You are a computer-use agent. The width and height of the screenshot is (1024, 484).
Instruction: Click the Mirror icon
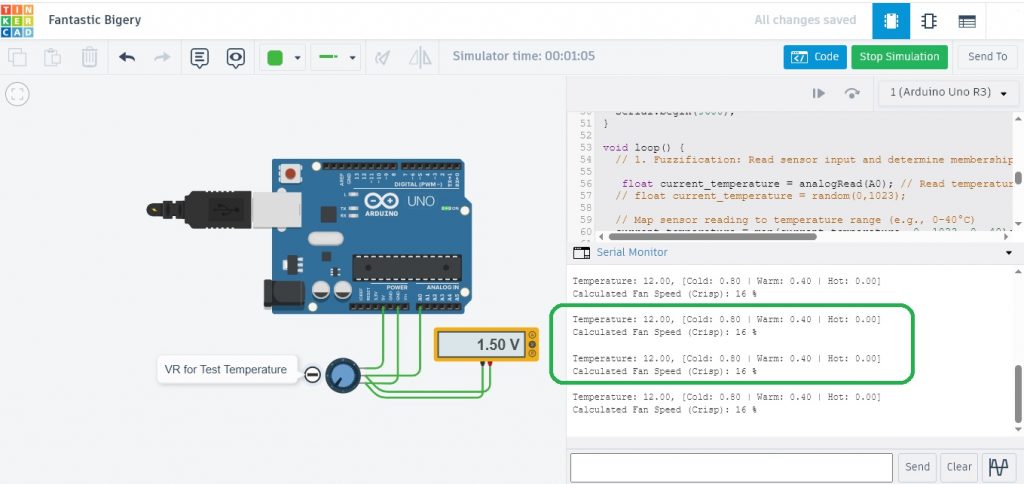point(421,57)
